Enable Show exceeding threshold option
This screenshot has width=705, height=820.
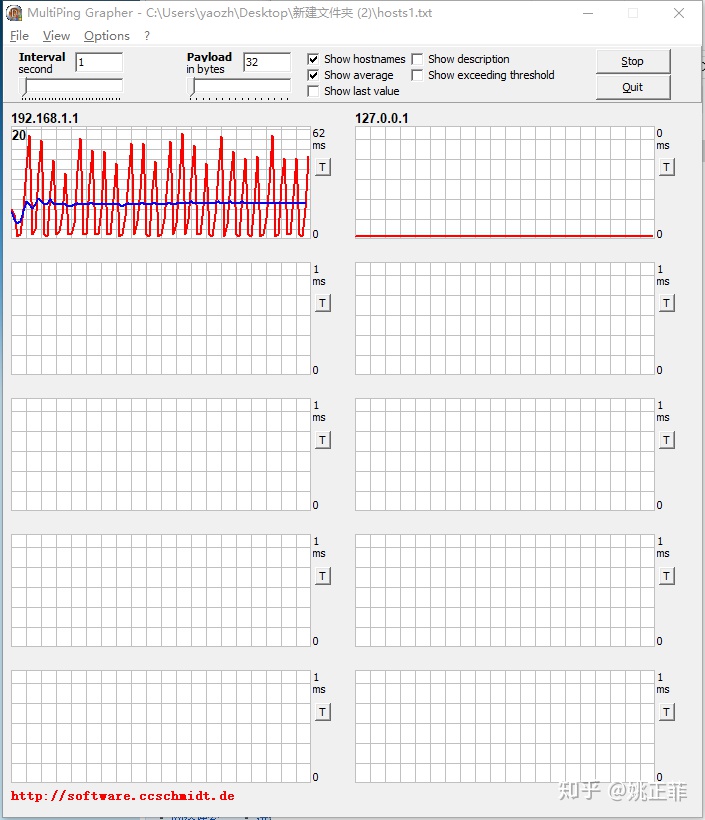pyautogui.click(x=418, y=75)
